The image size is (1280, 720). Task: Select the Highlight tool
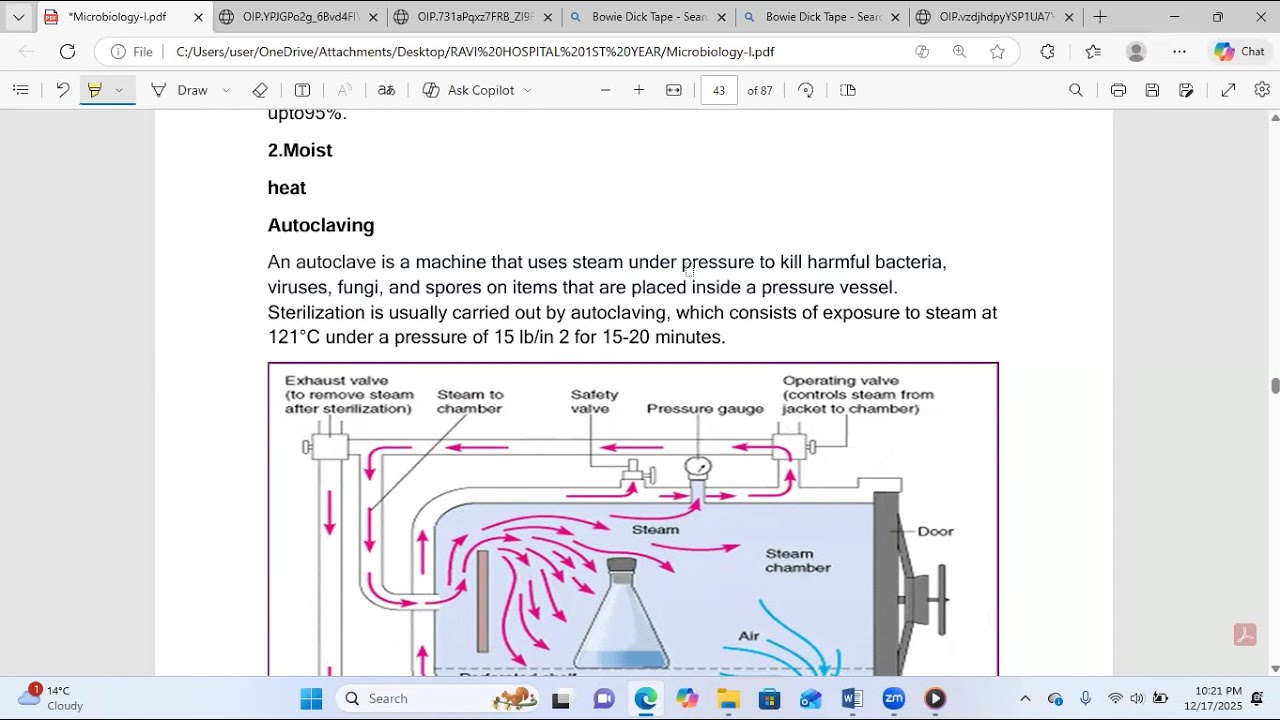coord(95,90)
